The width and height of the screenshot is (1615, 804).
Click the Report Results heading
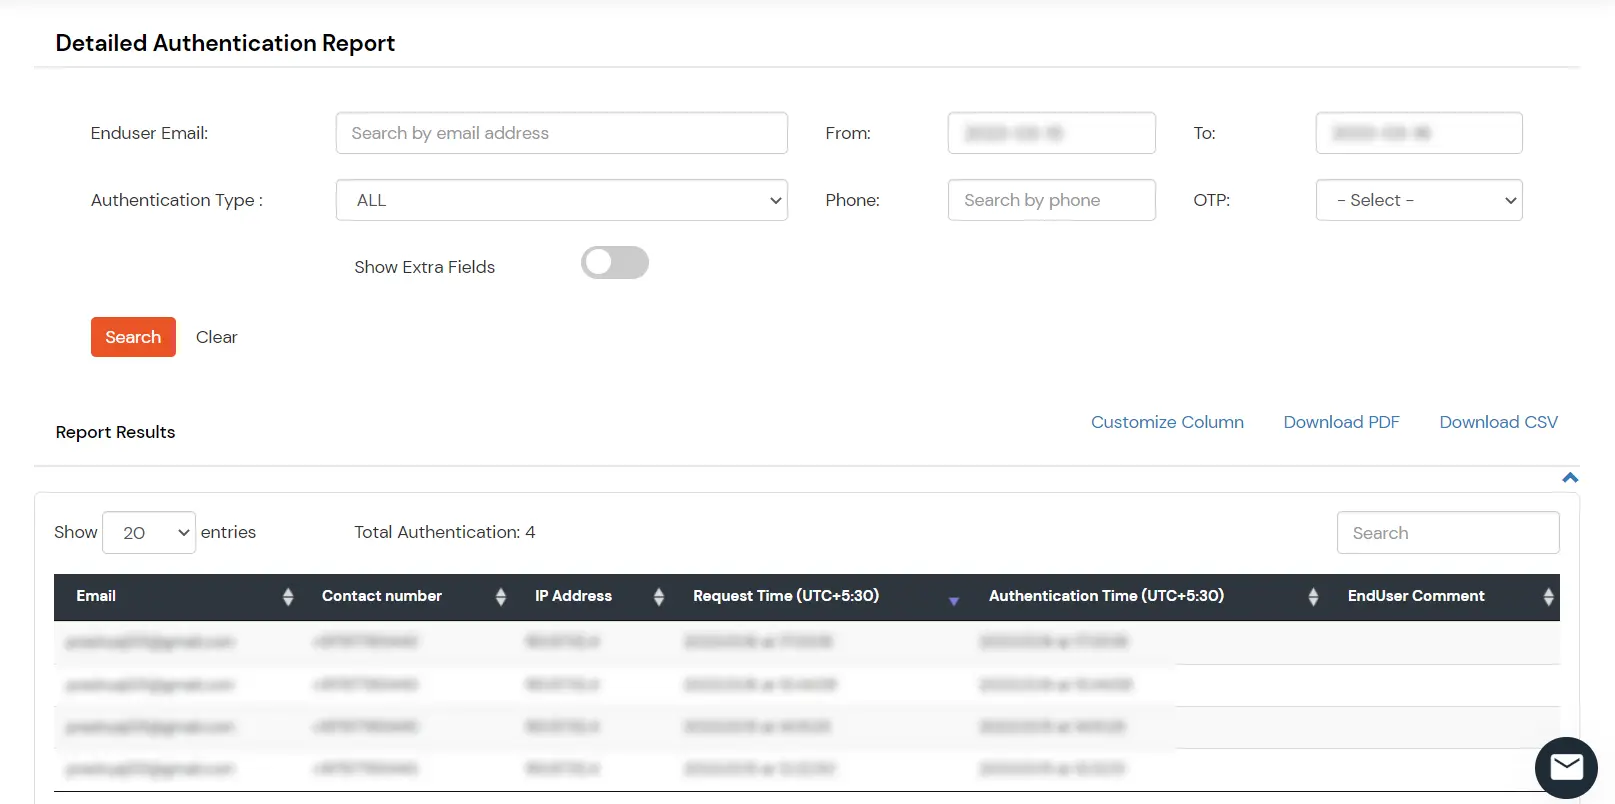115,432
